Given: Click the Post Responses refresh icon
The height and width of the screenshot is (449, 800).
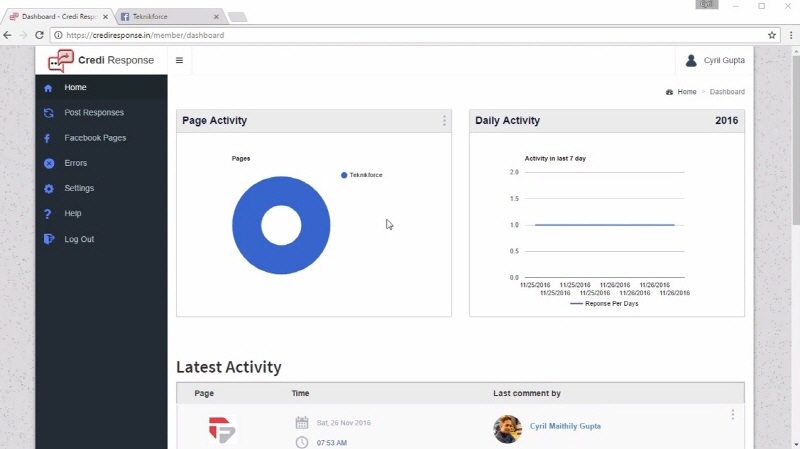Looking at the screenshot, I should pyautogui.click(x=48, y=113).
